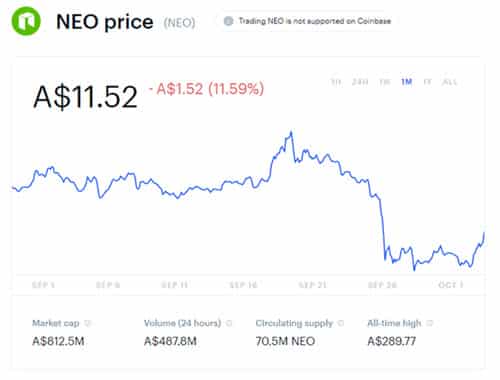Click the red A$1.52 (11.59%) change
Viewport: 500px width, 380px height.
(207, 89)
